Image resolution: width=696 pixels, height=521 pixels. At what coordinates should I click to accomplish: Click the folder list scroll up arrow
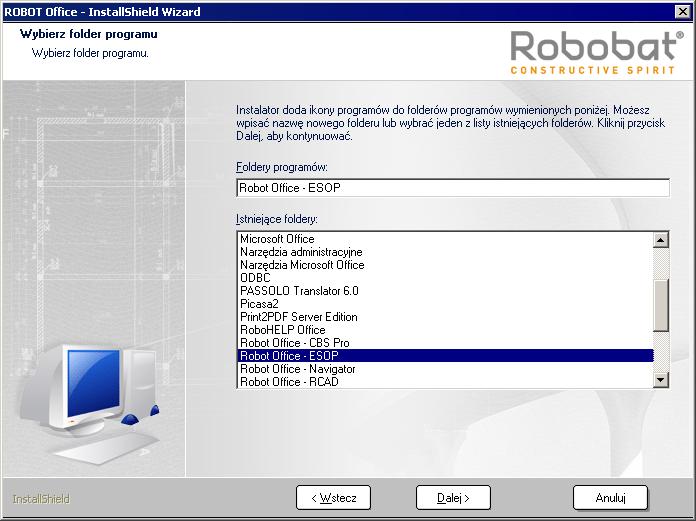(661, 240)
